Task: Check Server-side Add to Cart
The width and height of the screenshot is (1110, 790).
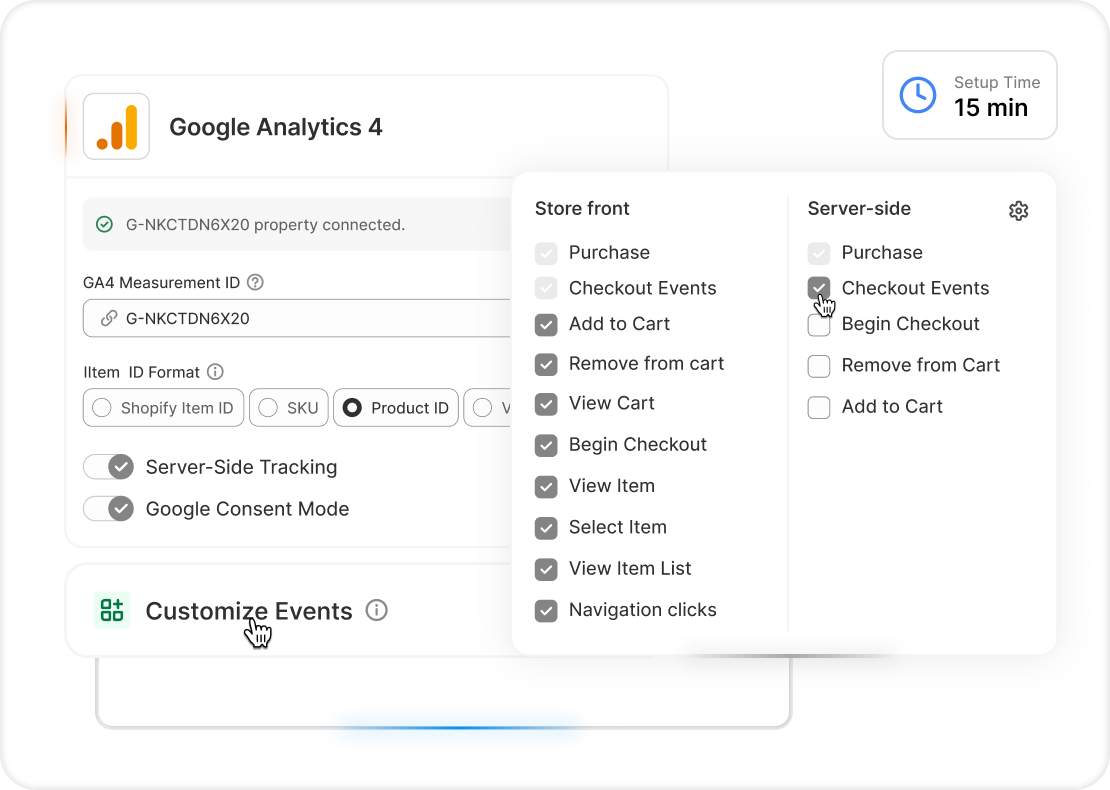Action: (x=818, y=407)
